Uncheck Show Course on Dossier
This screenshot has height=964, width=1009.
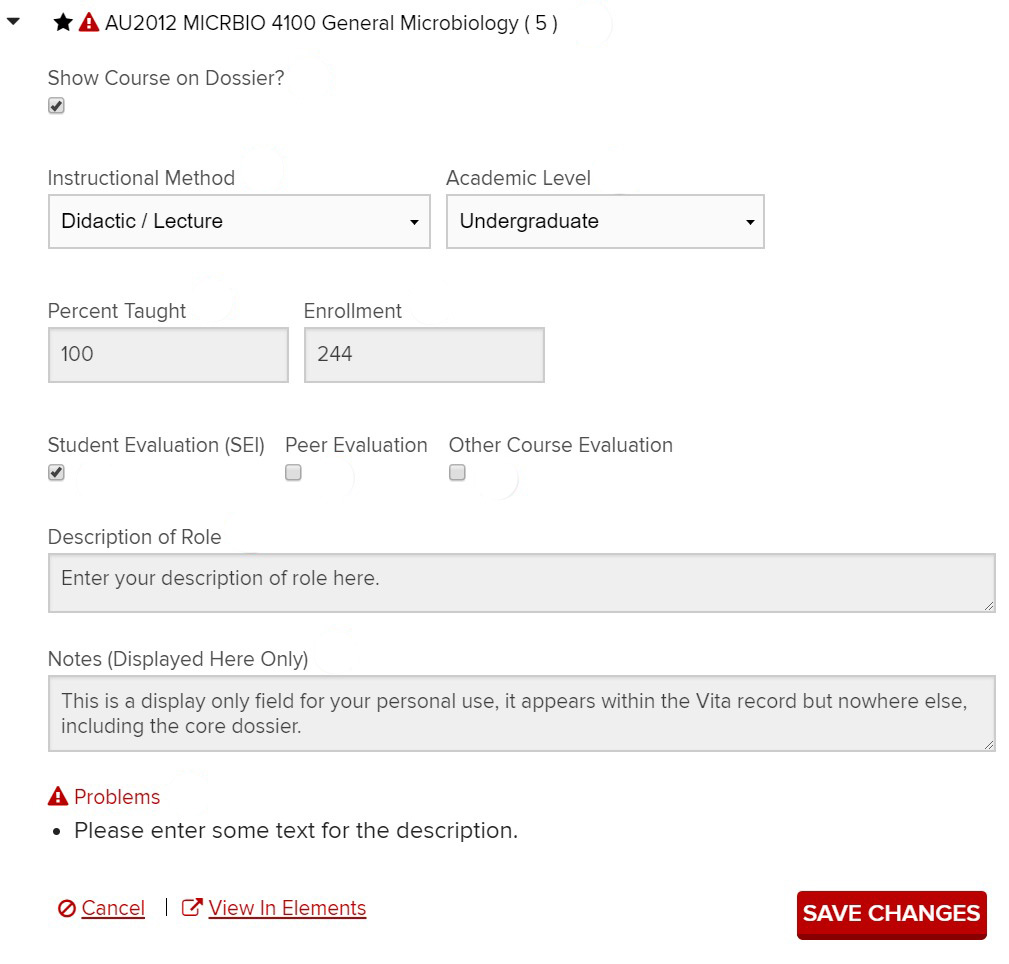[x=56, y=105]
